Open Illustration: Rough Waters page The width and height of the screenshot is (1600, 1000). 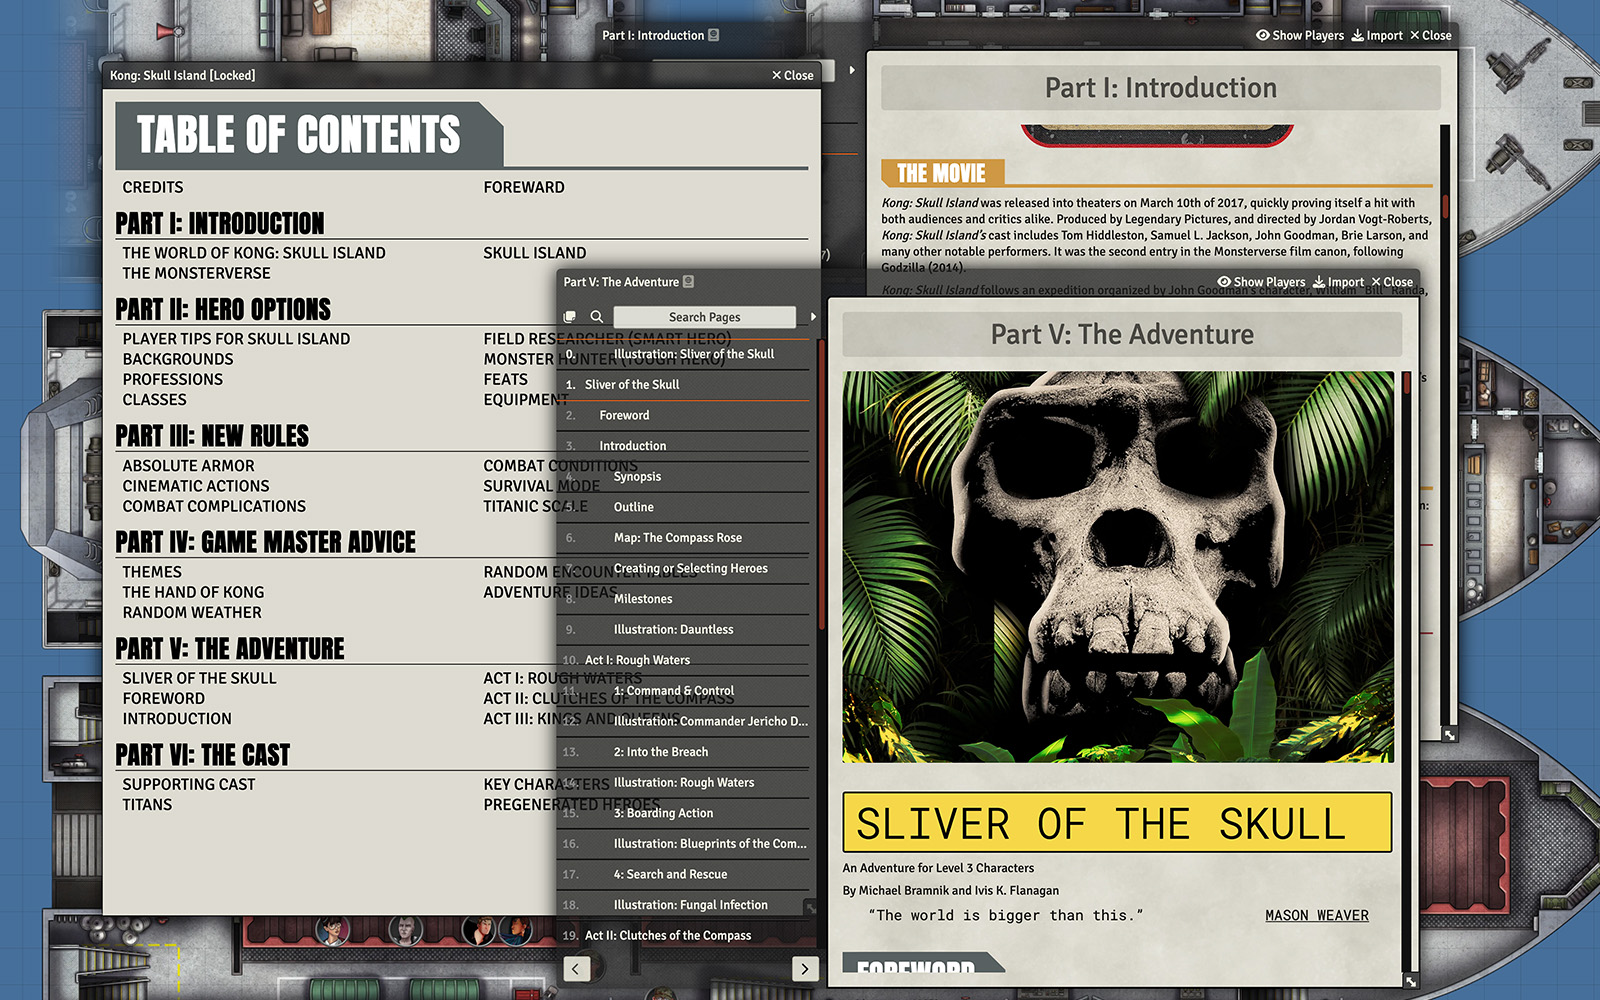click(x=683, y=783)
